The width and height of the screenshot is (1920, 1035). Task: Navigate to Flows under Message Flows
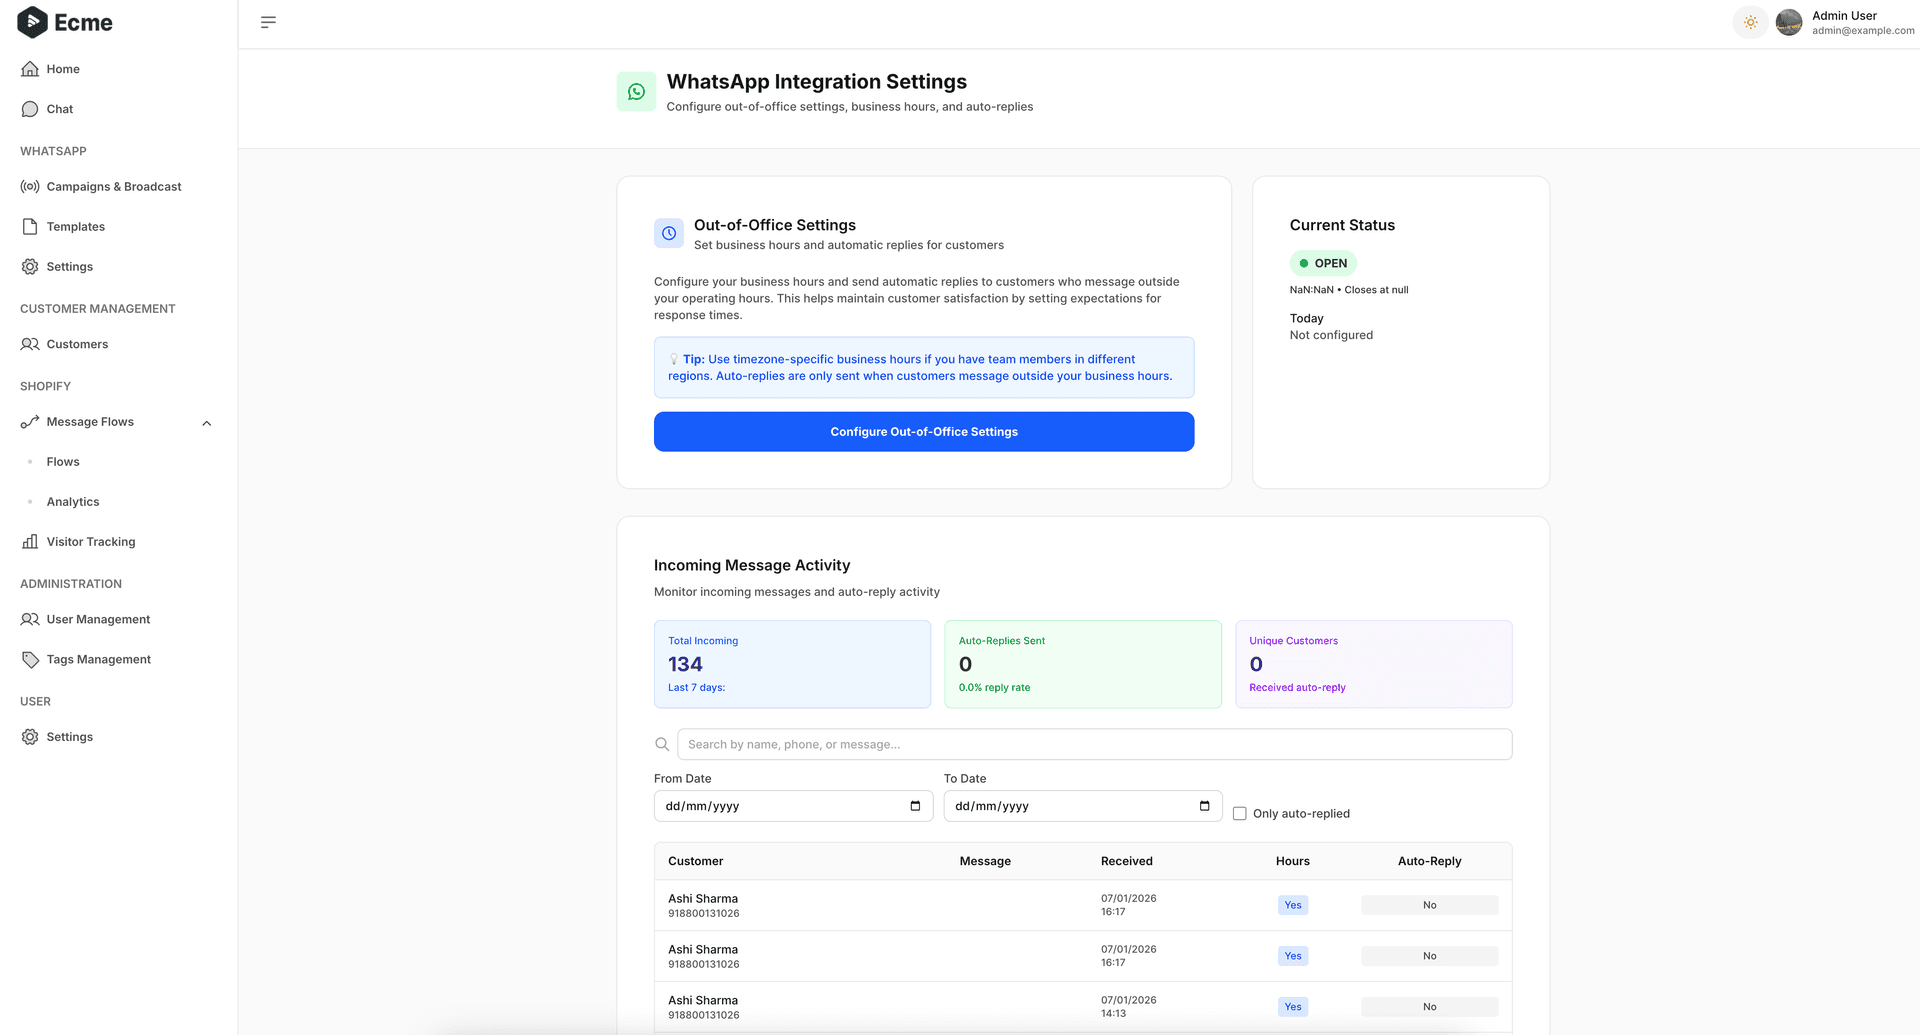(62, 462)
